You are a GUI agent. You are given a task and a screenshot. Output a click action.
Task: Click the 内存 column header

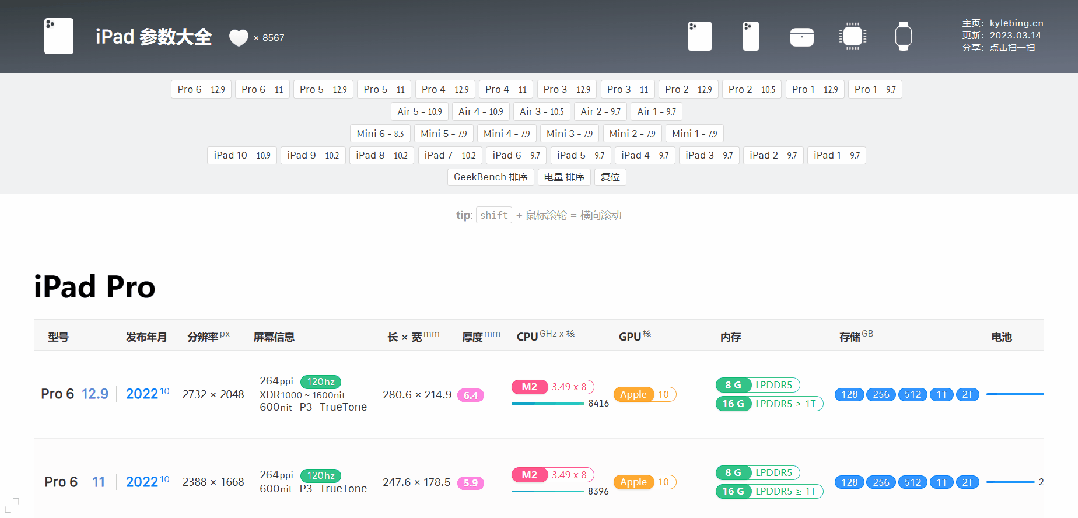[x=731, y=338]
